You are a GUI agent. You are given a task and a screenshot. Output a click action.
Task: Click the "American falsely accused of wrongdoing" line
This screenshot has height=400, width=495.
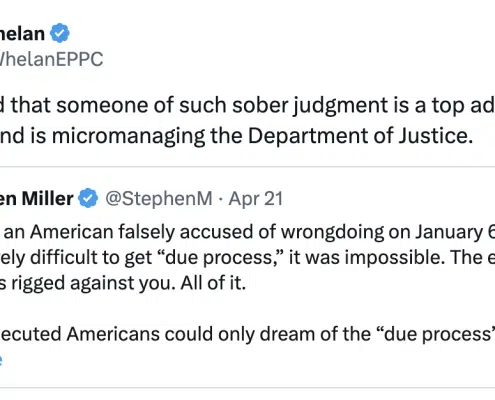click(x=247, y=232)
